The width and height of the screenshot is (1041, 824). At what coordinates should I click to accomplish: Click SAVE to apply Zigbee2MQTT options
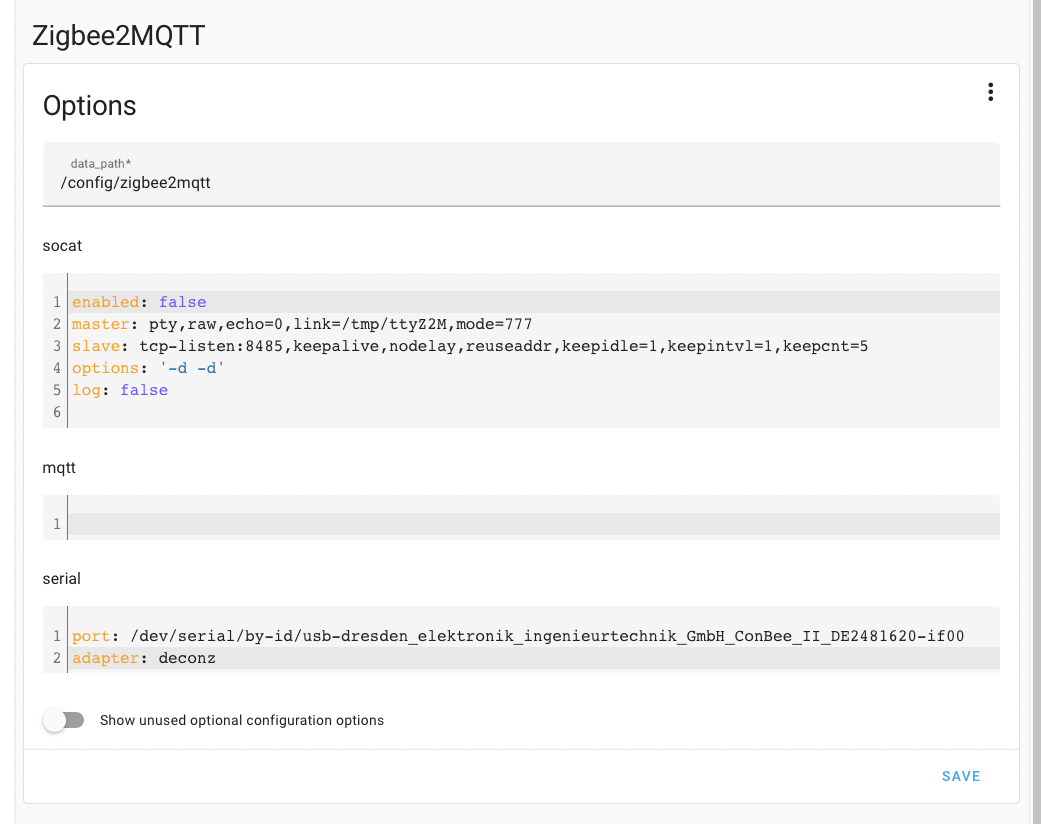pyautogui.click(x=960, y=776)
